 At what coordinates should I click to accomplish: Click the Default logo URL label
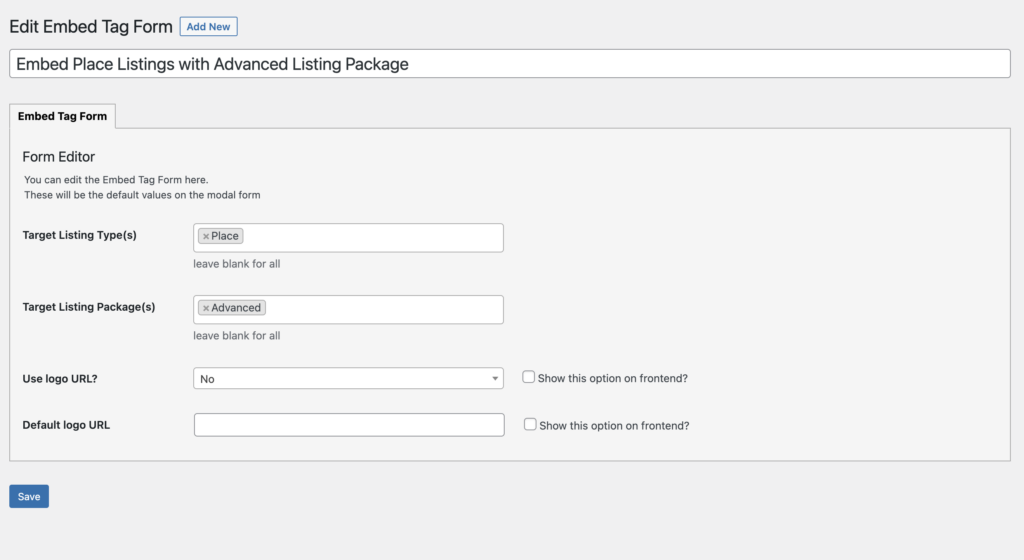point(66,425)
